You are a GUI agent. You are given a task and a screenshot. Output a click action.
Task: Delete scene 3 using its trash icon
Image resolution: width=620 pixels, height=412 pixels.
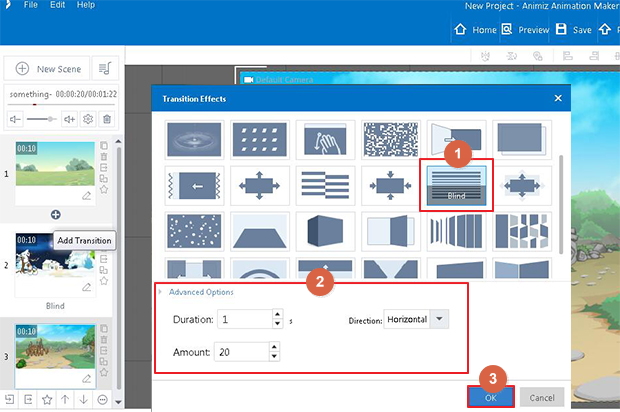point(104,339)
